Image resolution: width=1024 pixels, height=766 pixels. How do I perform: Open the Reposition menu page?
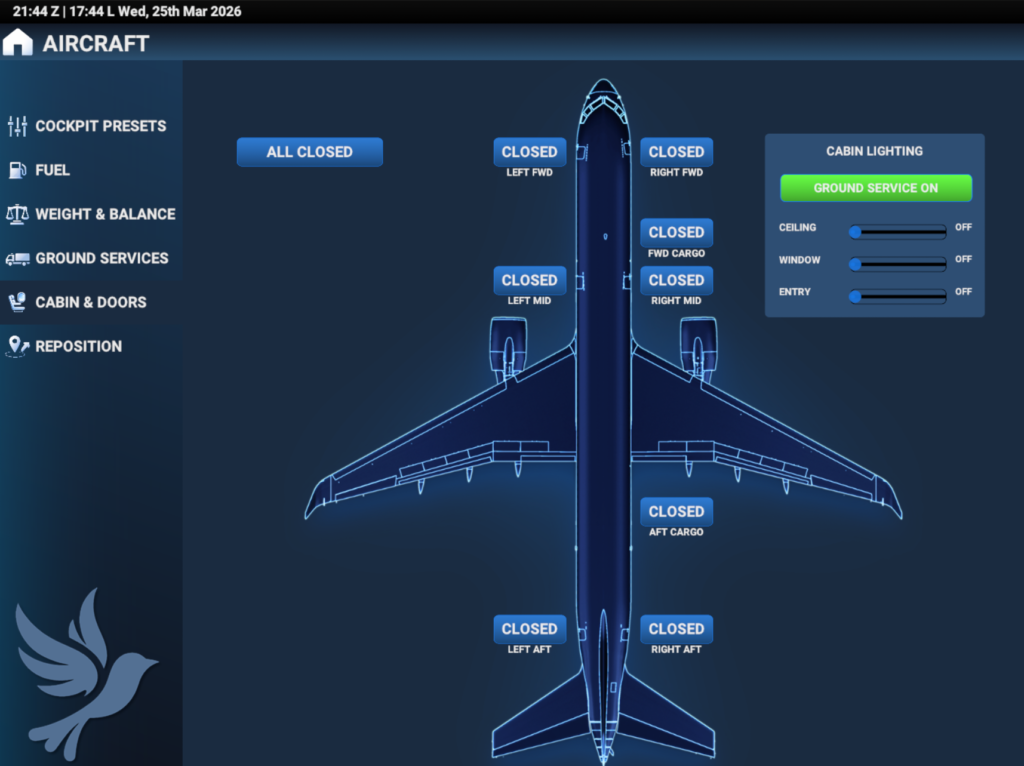coord(78,346)
